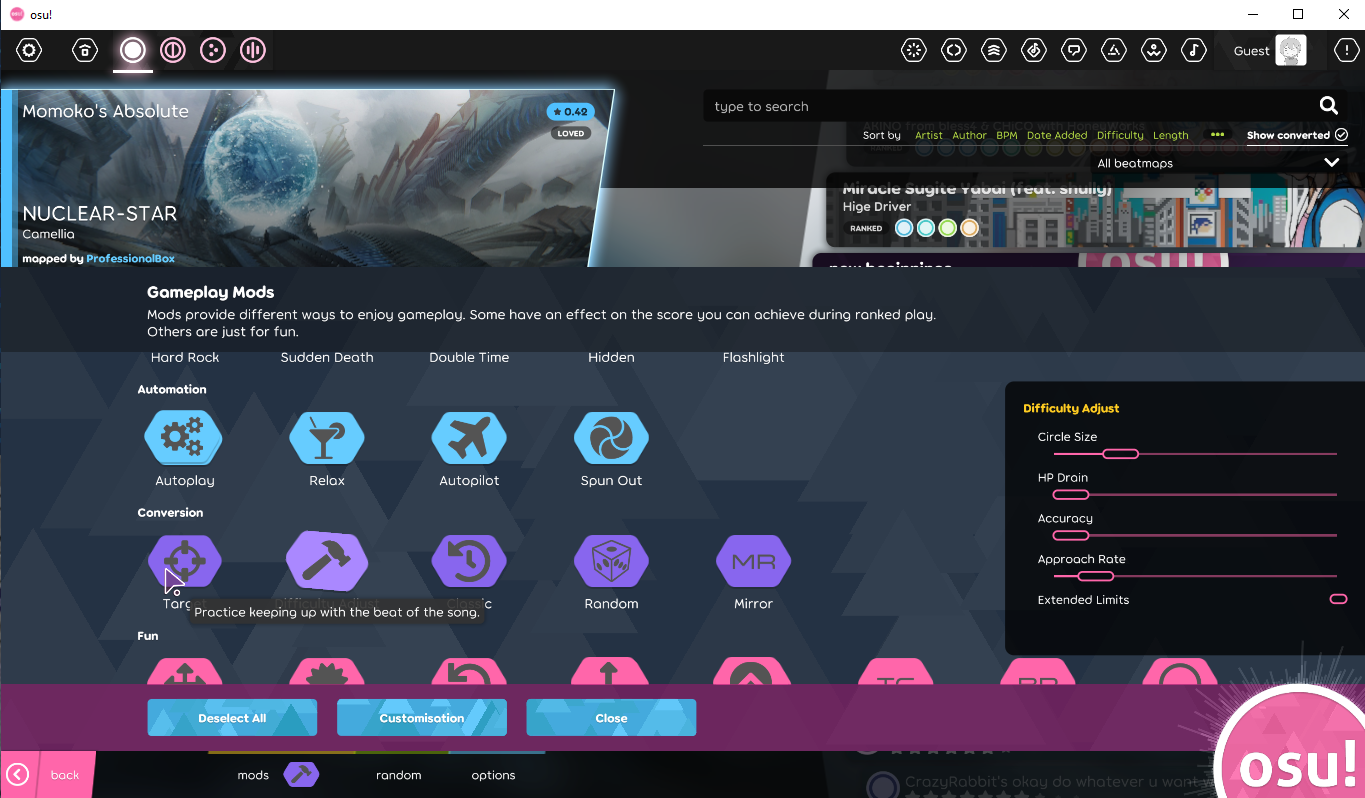The image size is (1365, 798).
Task: Enable the Spun Out mod
Action: tap(610, 437)
